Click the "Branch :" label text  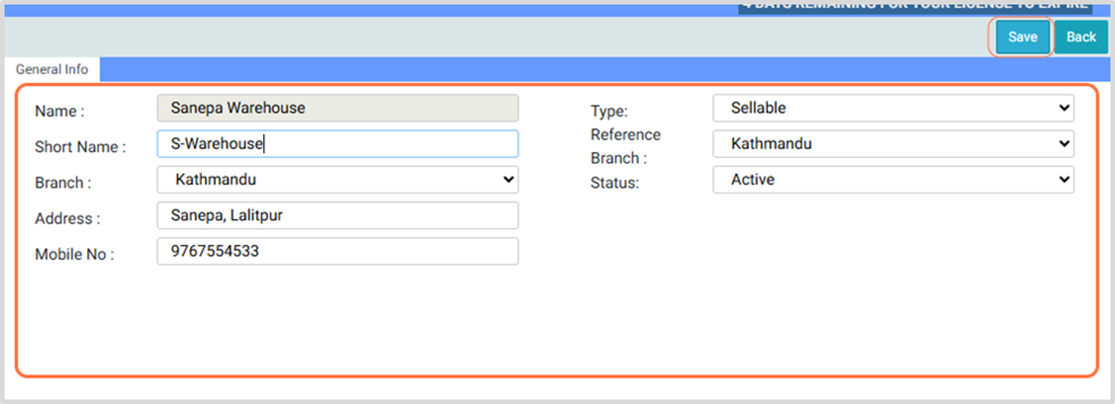[x=63, y=183]
